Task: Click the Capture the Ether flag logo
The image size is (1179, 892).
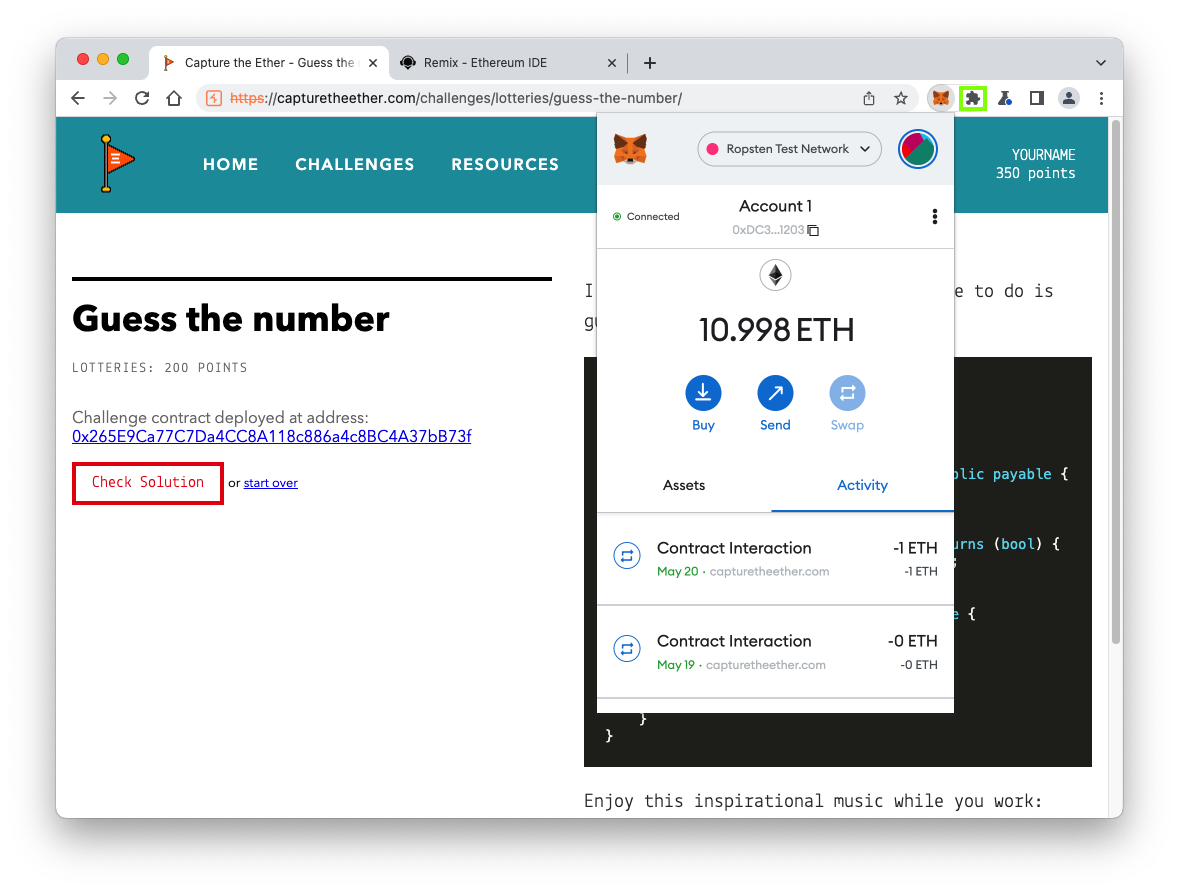Action: coord(117,163)
